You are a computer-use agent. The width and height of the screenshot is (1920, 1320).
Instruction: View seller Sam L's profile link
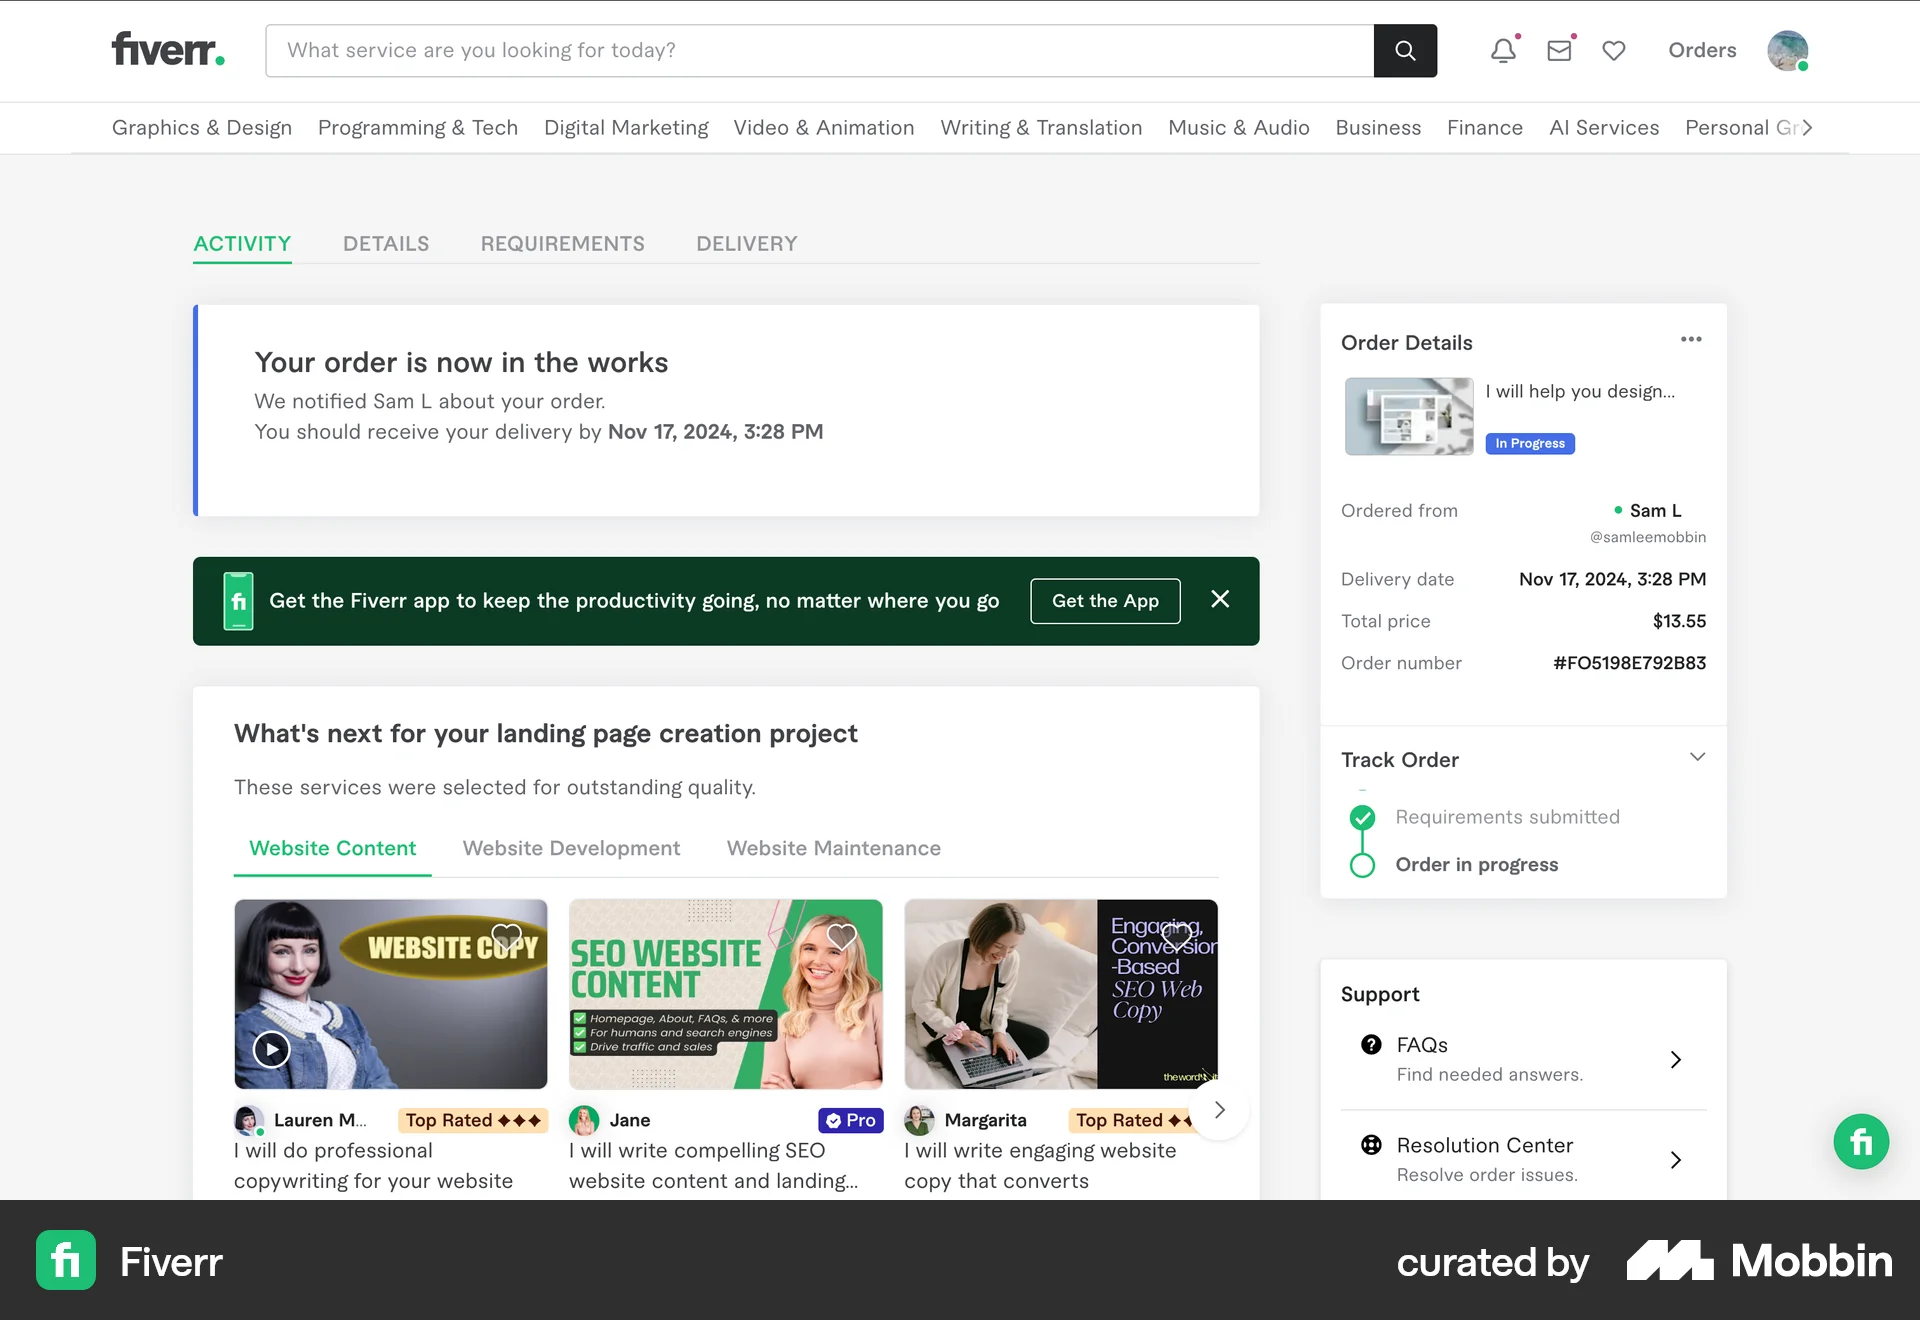[1656, 510]
